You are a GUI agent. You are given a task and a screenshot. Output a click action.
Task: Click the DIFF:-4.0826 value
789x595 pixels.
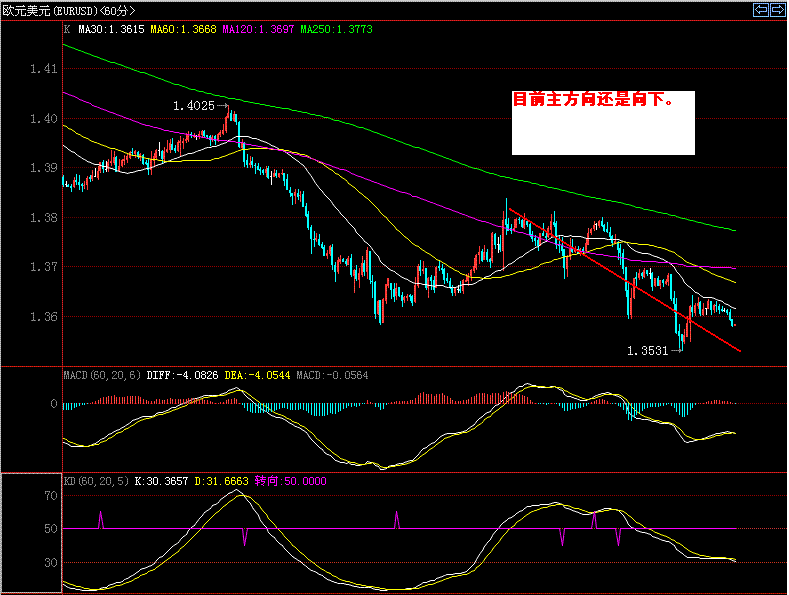pyautogui.click(x=183, y=375)
